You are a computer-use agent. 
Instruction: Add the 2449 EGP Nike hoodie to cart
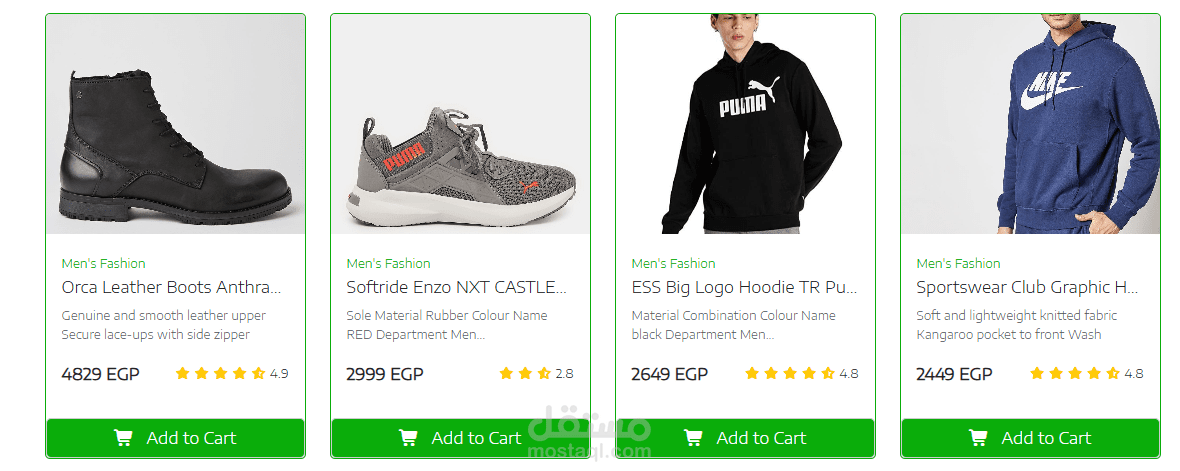tap(1031, 438)
